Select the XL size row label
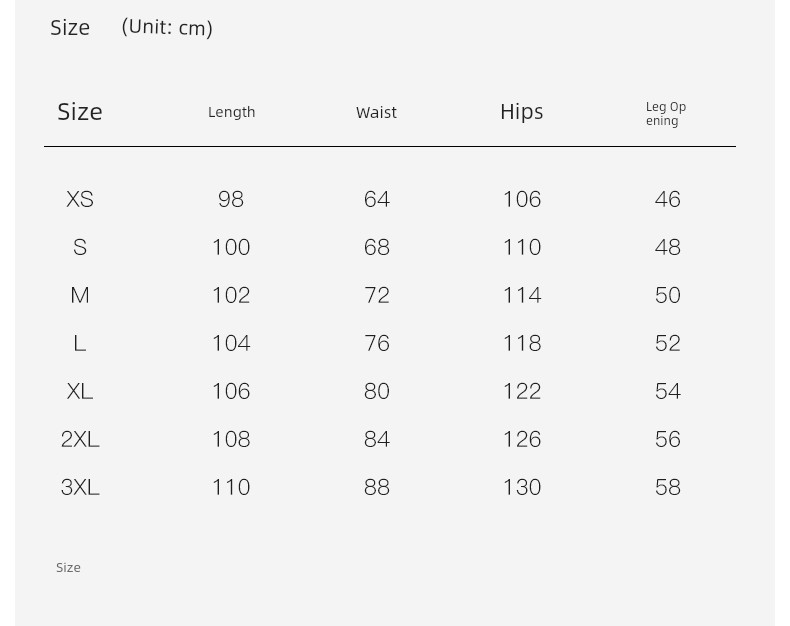This screenshot has height=626, width=790. click(80, 391)
